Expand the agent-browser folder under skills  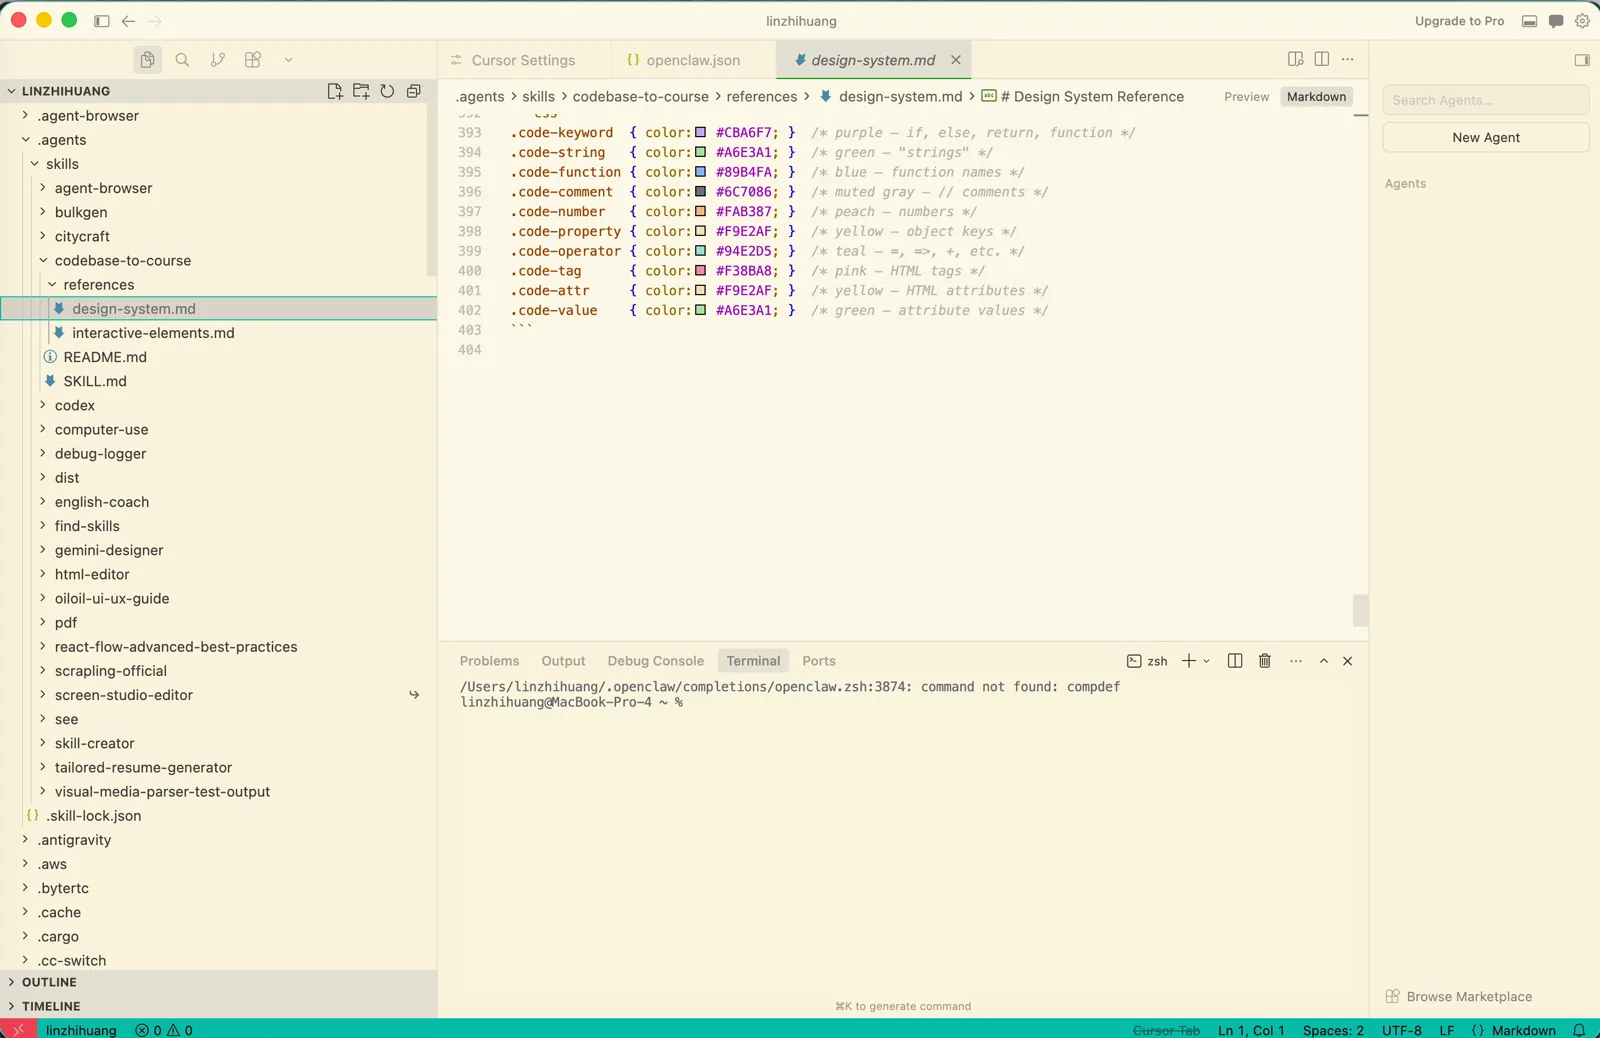(218, 188)
